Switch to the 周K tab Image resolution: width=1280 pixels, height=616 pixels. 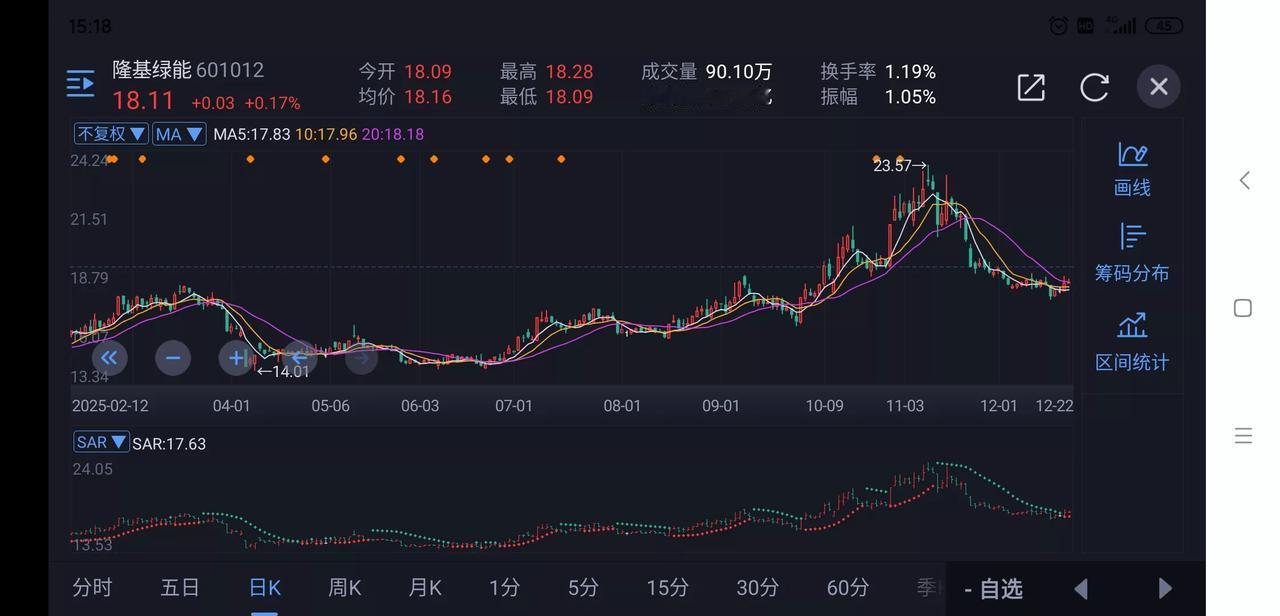345,588
